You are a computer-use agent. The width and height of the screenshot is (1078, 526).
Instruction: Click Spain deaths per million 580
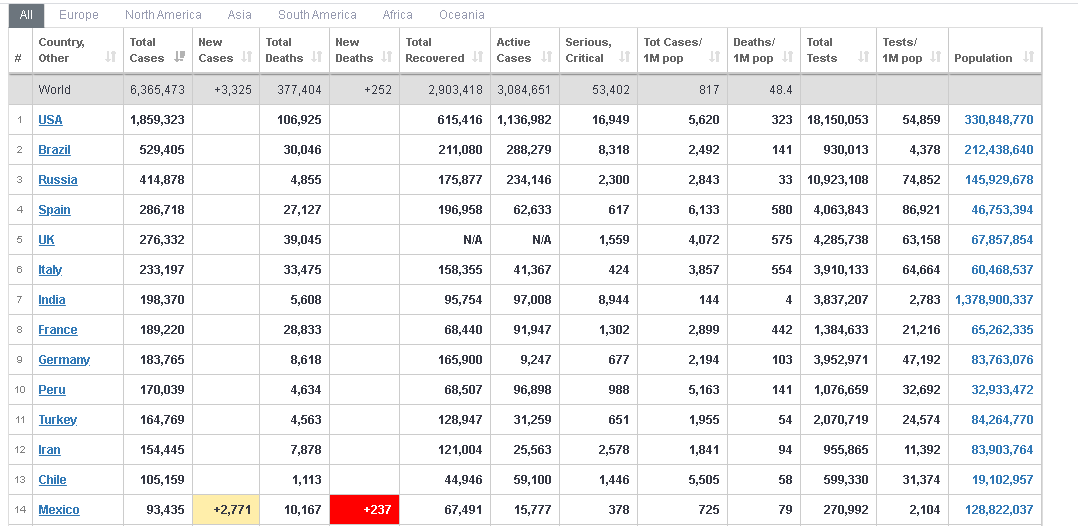(782, 210)
